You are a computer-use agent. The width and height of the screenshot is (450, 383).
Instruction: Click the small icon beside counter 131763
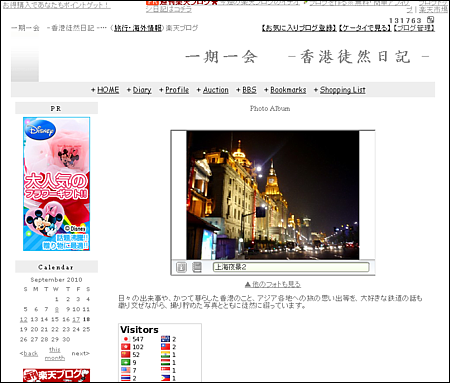point(431,20)
